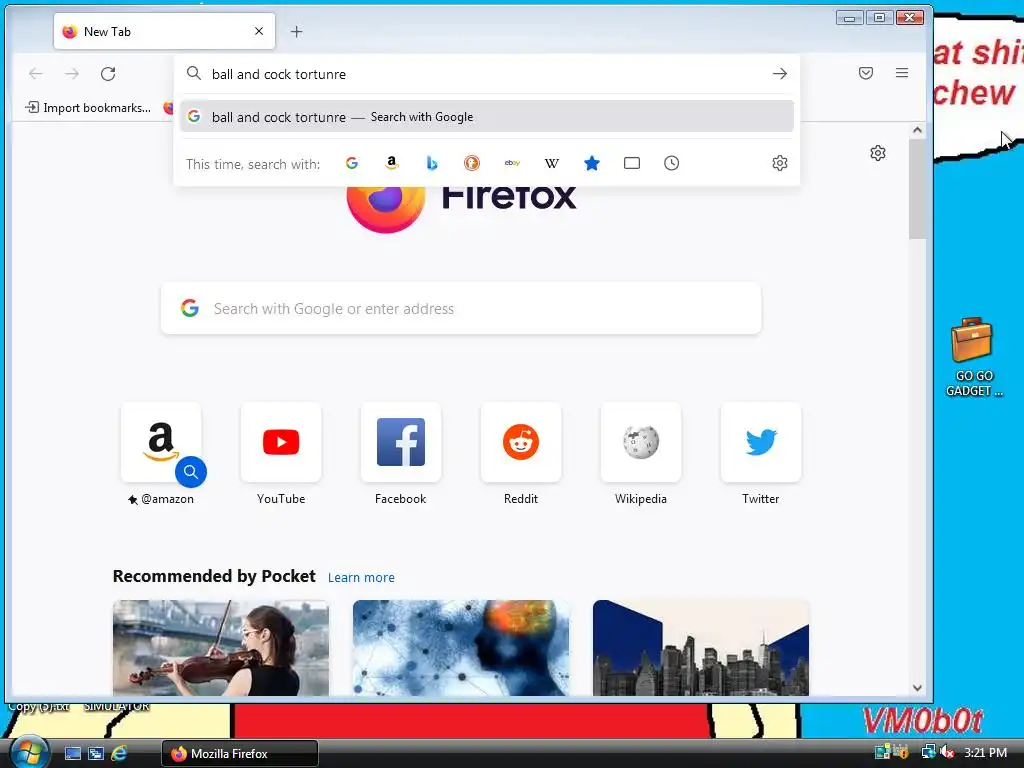Click the address bar text field
Image resolution: width=1024 pixels, height=768 pixels.
[x=487, y=74]
